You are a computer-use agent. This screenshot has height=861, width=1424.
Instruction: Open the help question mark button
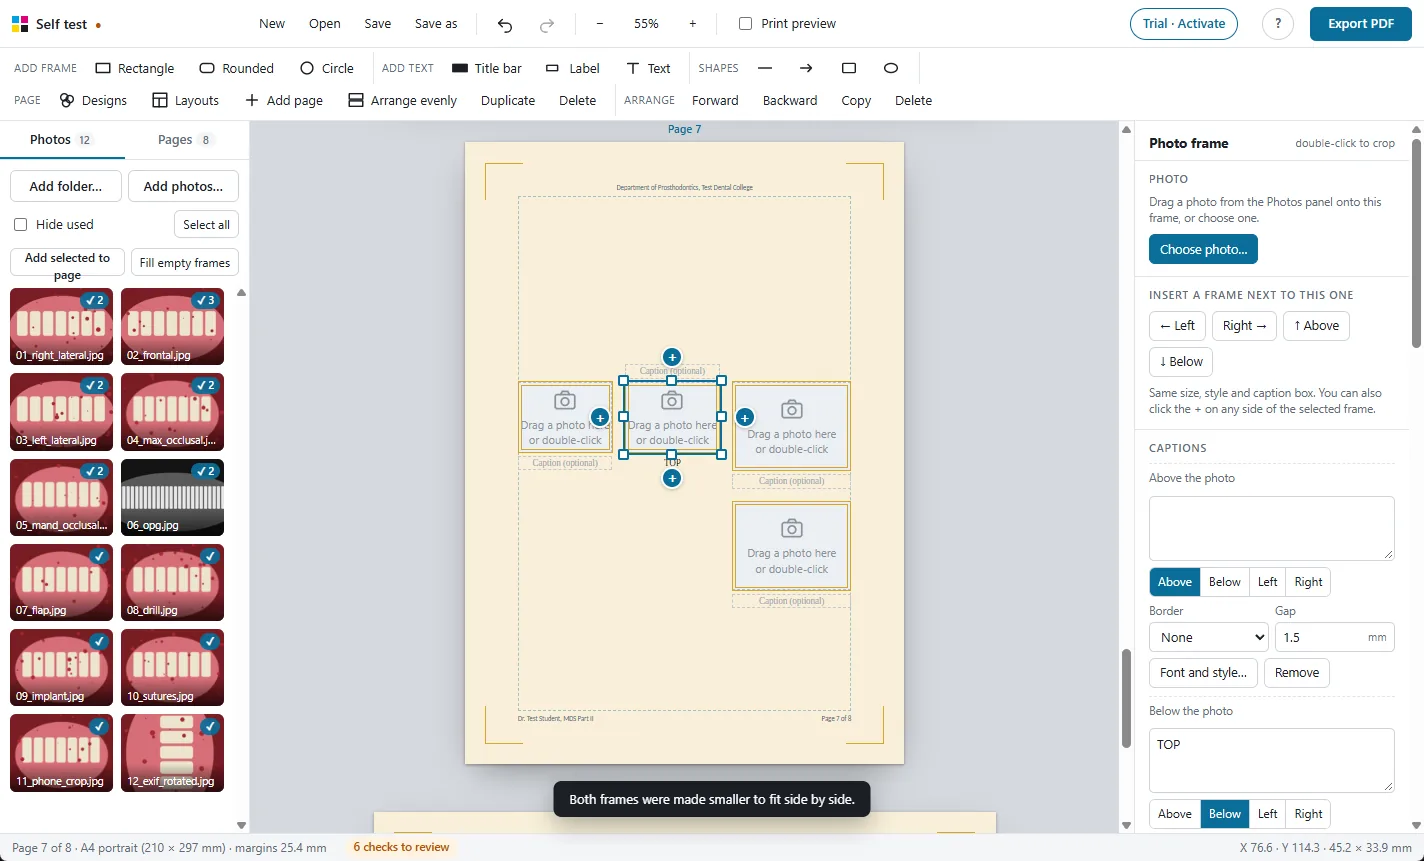coord(1278,24)
